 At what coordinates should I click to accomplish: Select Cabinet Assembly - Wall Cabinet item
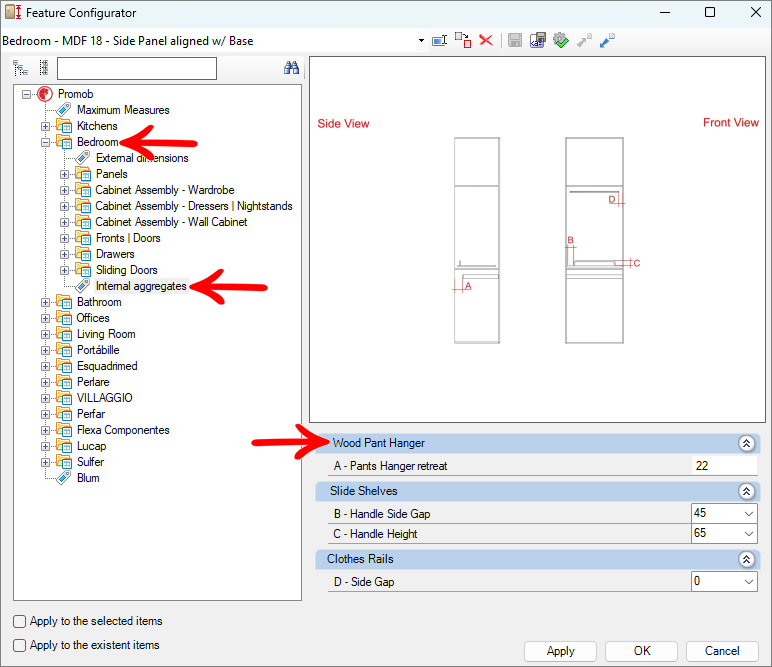point(171,222)
